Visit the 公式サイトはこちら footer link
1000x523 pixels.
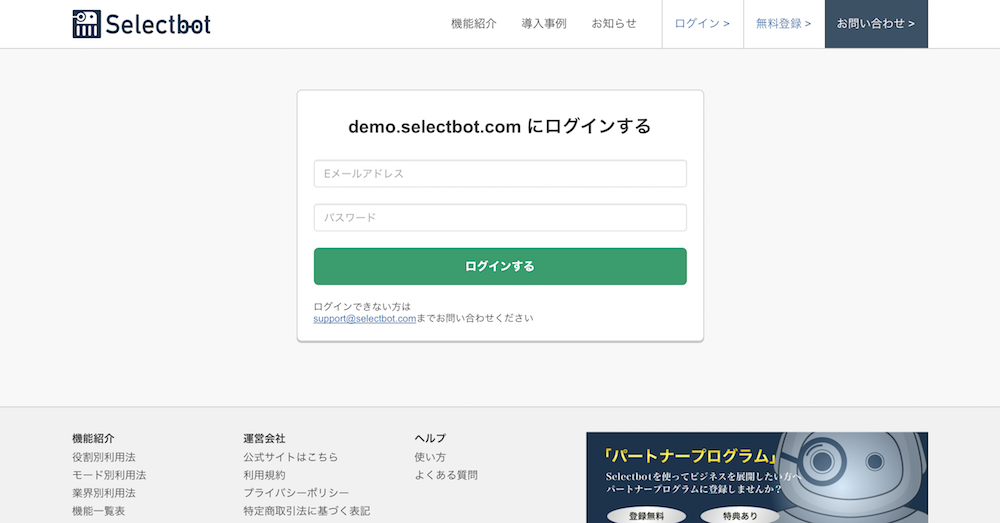coord(290,457)
